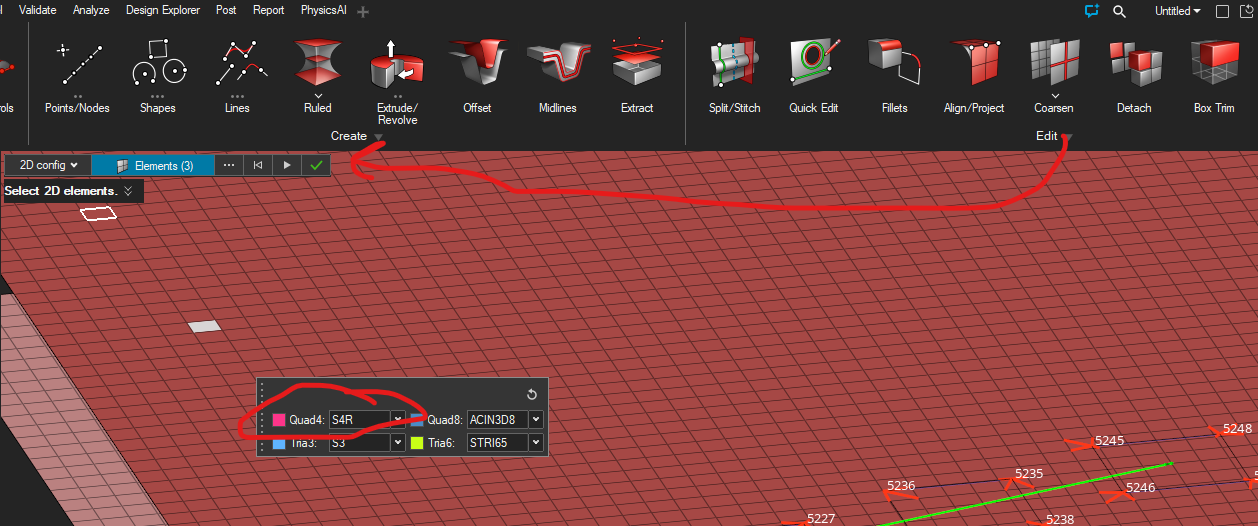The image size is (1258, 526).
Task: Expand the Select 2D elements hint chevron
Action: point(128,190)
